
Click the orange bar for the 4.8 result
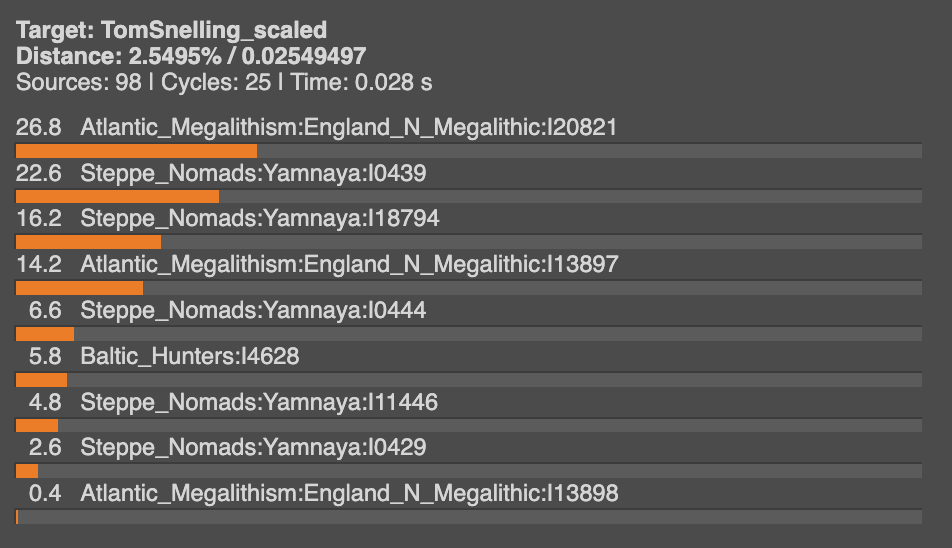click(37, 425)
